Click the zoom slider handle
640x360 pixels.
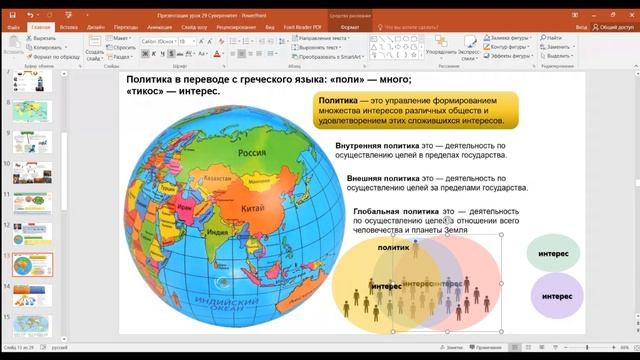click(x=587, y=347)
